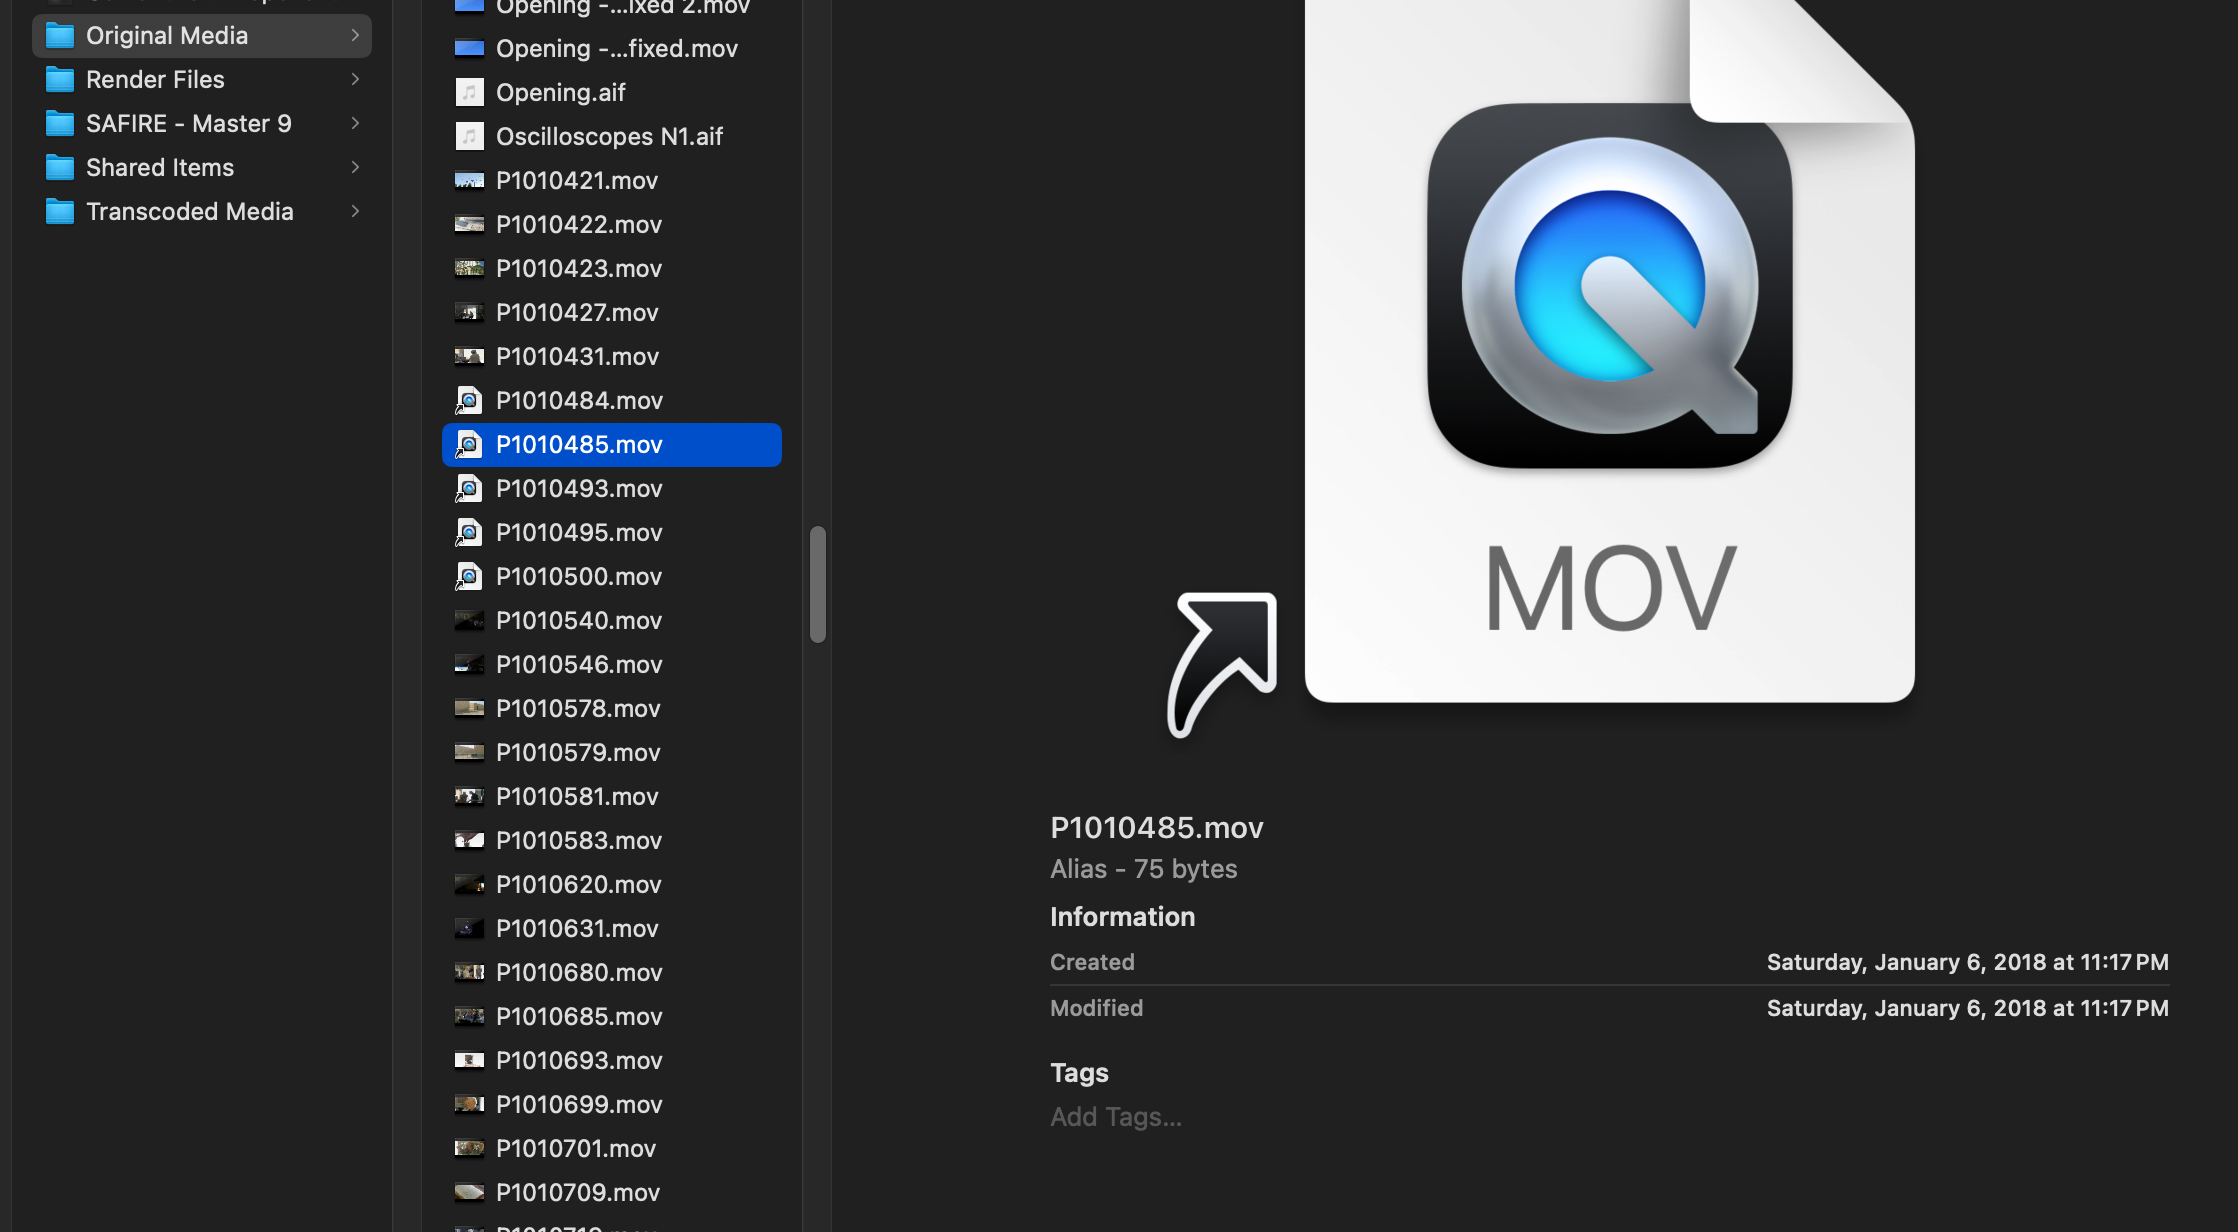Screen dimensions: 2238x1232
Task: Select the Opening -...fixed.mov file
Action: pyautogui.click(x=616, y=49)
